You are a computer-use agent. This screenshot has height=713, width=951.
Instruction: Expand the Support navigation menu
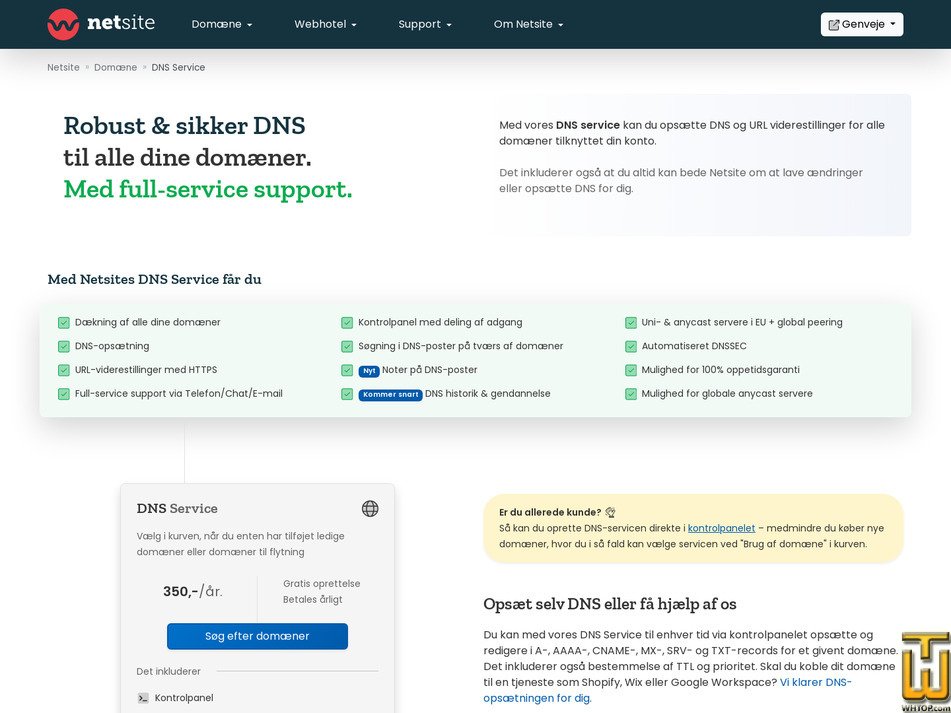tap(425, 24)
